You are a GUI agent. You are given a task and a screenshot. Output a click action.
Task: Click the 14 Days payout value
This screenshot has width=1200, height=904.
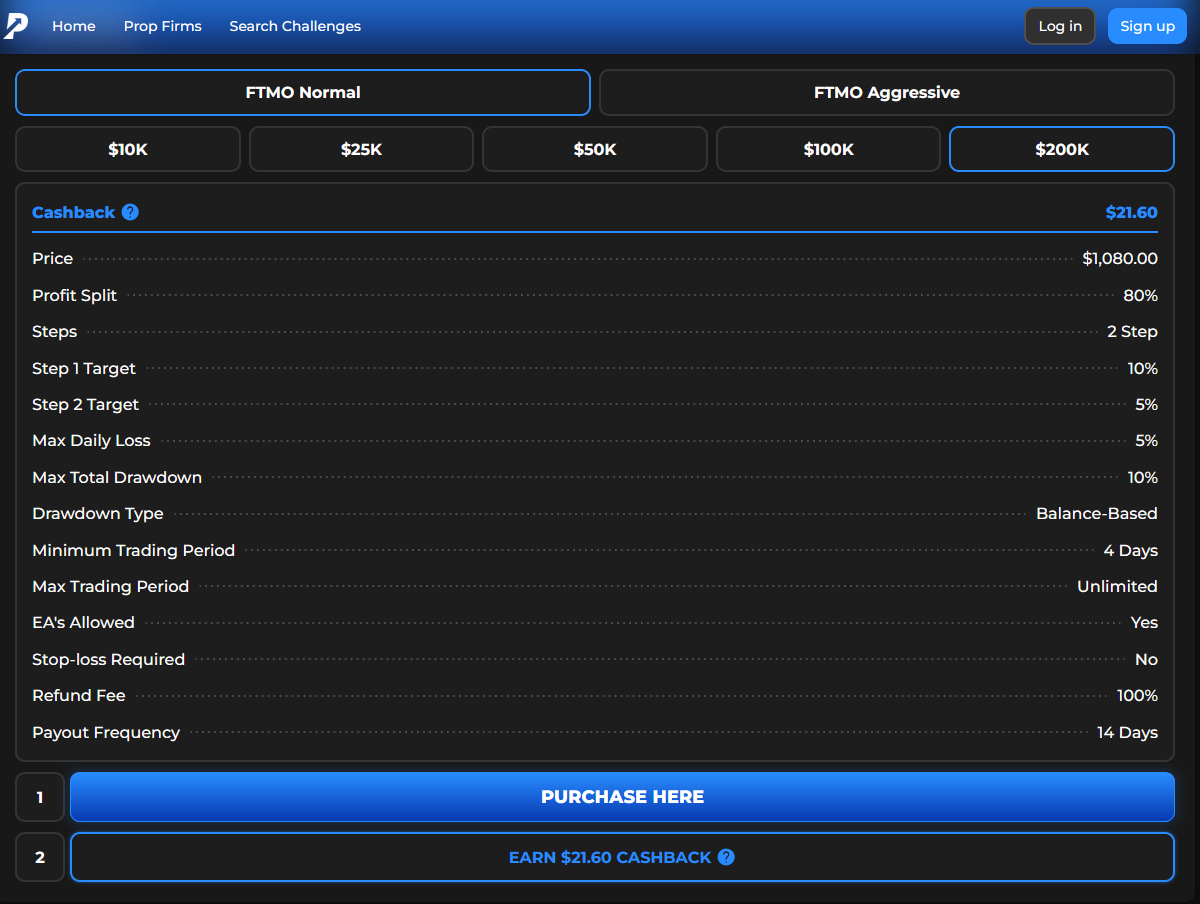click(1127, 732)
